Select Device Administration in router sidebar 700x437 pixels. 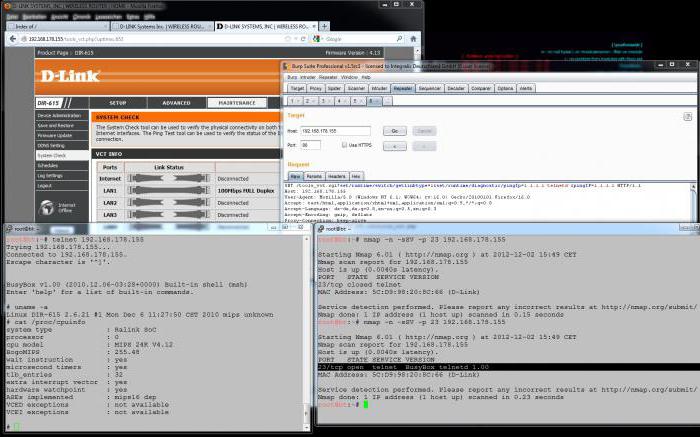click(x=62, y=116)
